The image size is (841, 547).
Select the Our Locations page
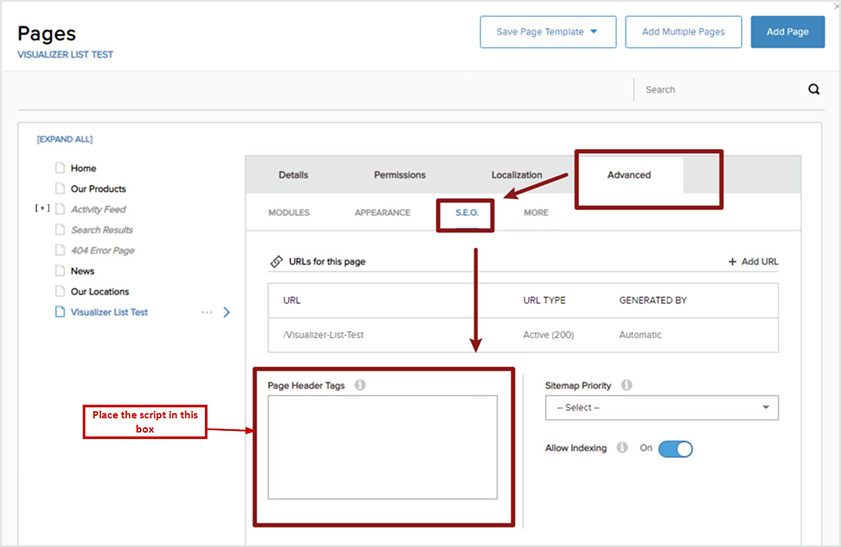click(100, 292)
